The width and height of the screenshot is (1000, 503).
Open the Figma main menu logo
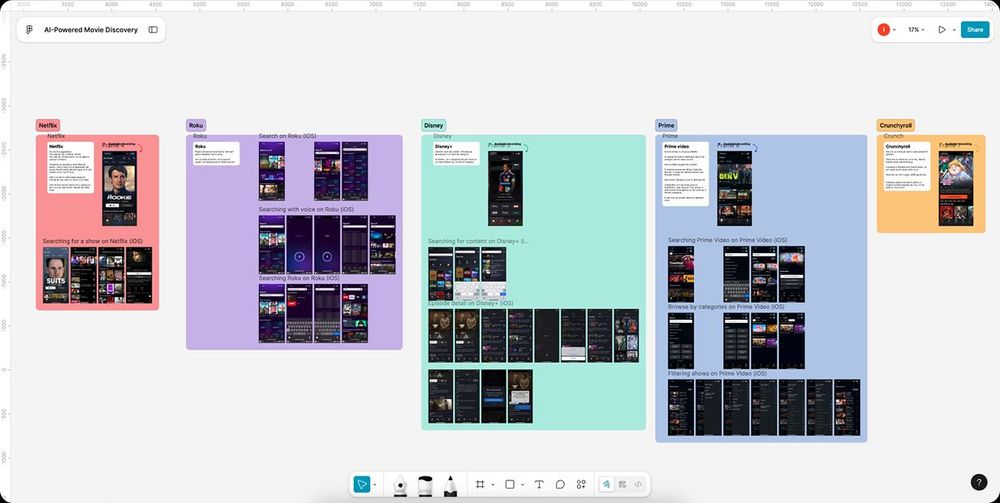point(29,29)
